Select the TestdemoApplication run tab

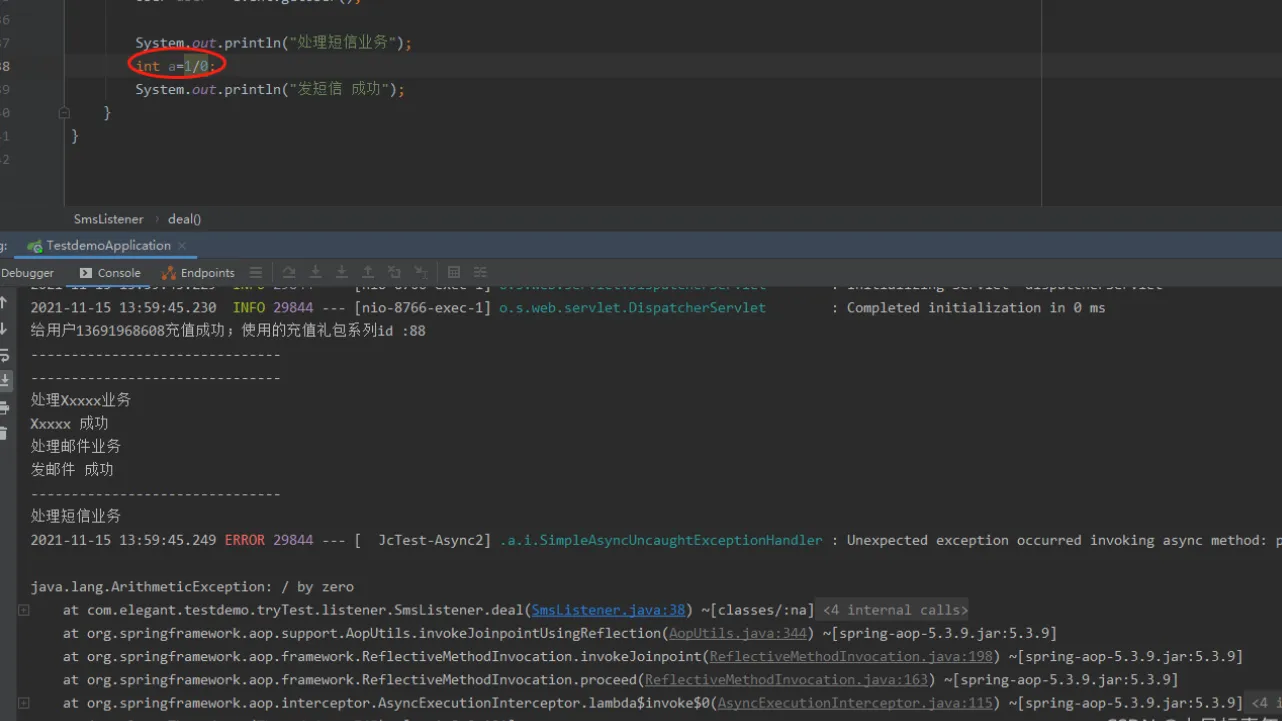(x=108, y=246)
